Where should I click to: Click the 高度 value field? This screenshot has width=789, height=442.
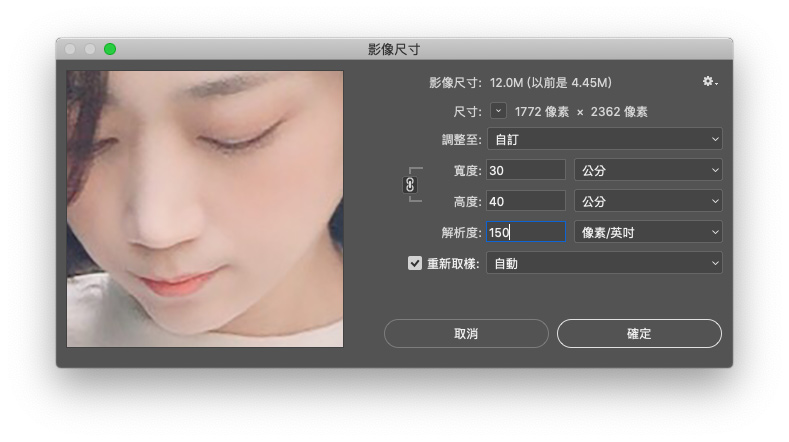click(525, 201)
